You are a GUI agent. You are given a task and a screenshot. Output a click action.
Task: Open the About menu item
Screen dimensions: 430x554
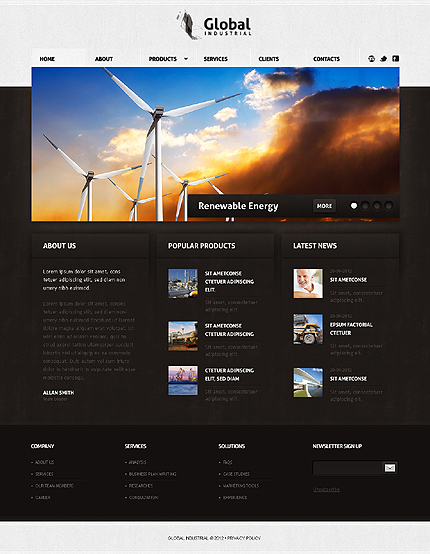(104, 59)
